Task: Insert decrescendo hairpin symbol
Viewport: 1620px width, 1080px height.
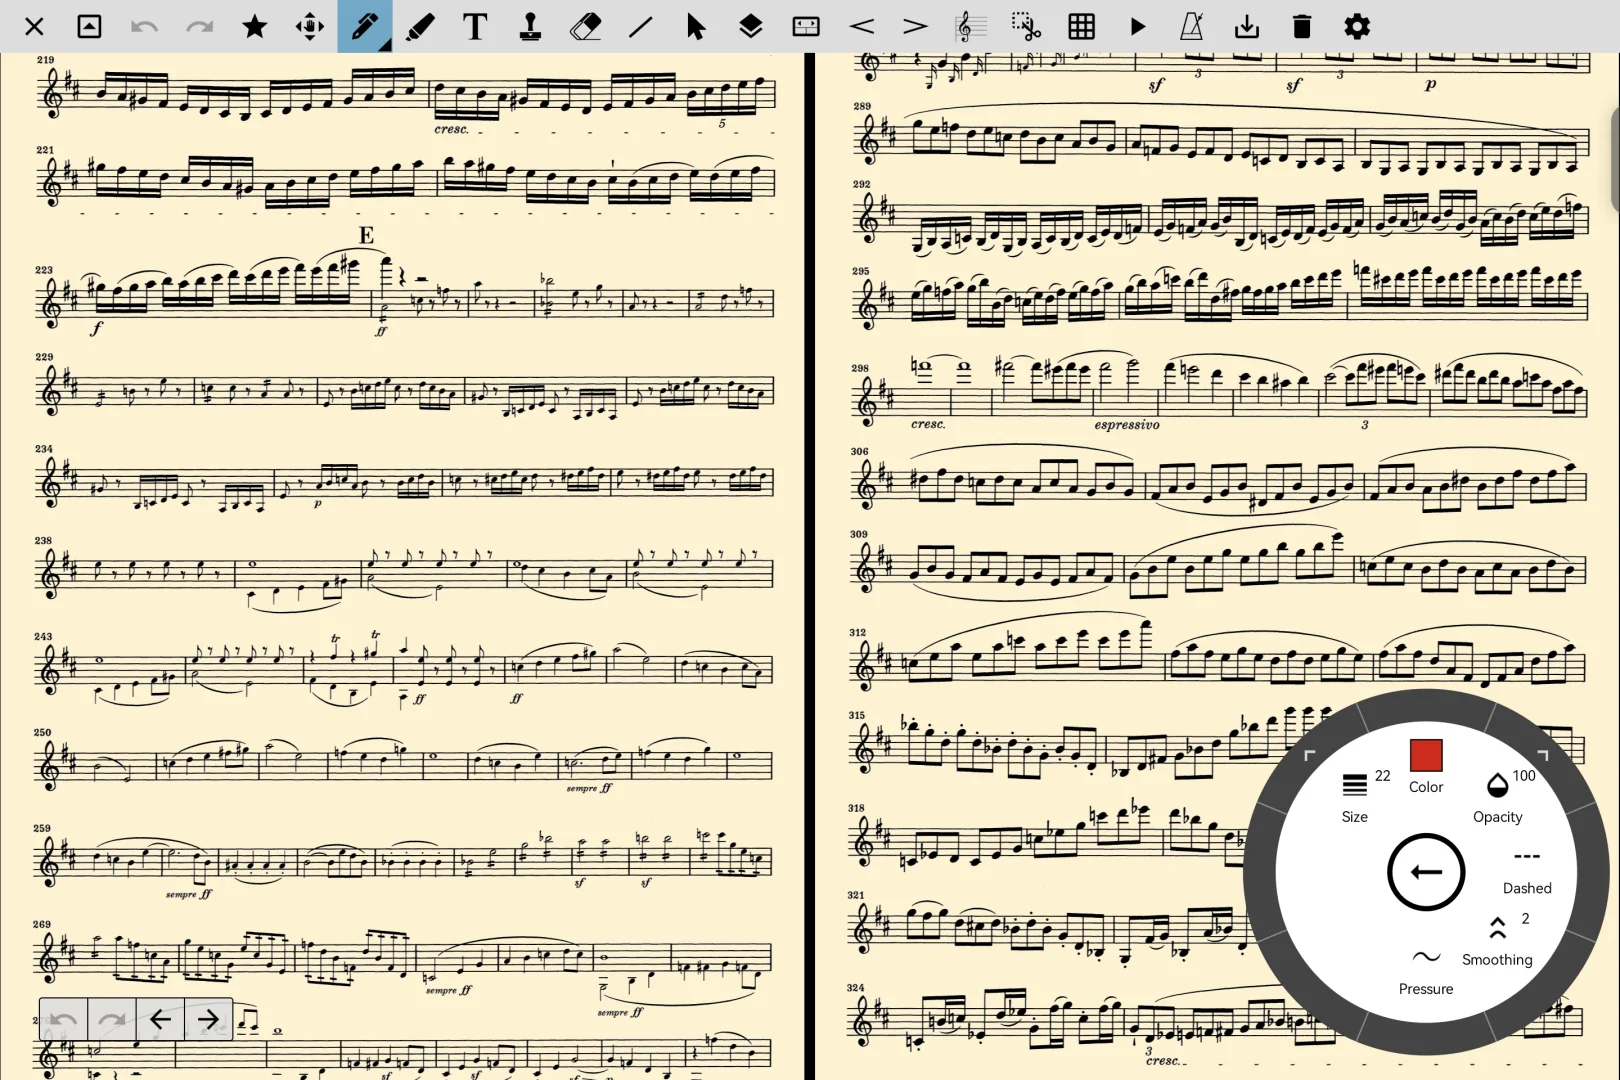Action: pyautogui.click(x=916, y=27)
